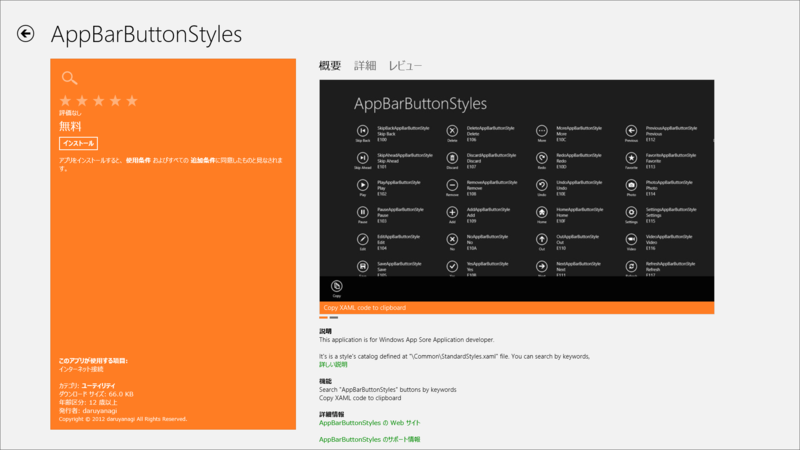Click the Skip Back icon in preview
The width and height of the screenshot is (800, 450).
362,131
